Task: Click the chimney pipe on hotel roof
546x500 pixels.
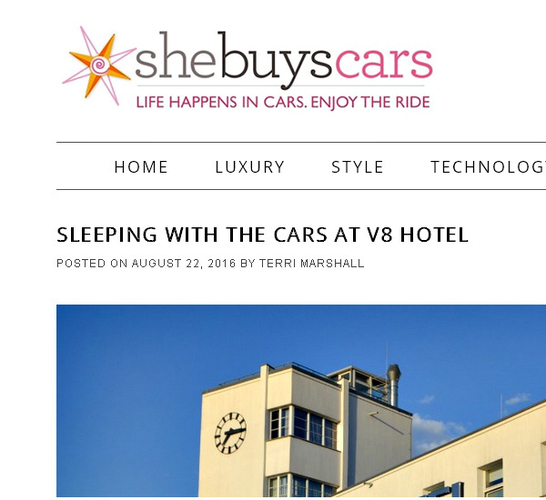Action: point(394,384)
